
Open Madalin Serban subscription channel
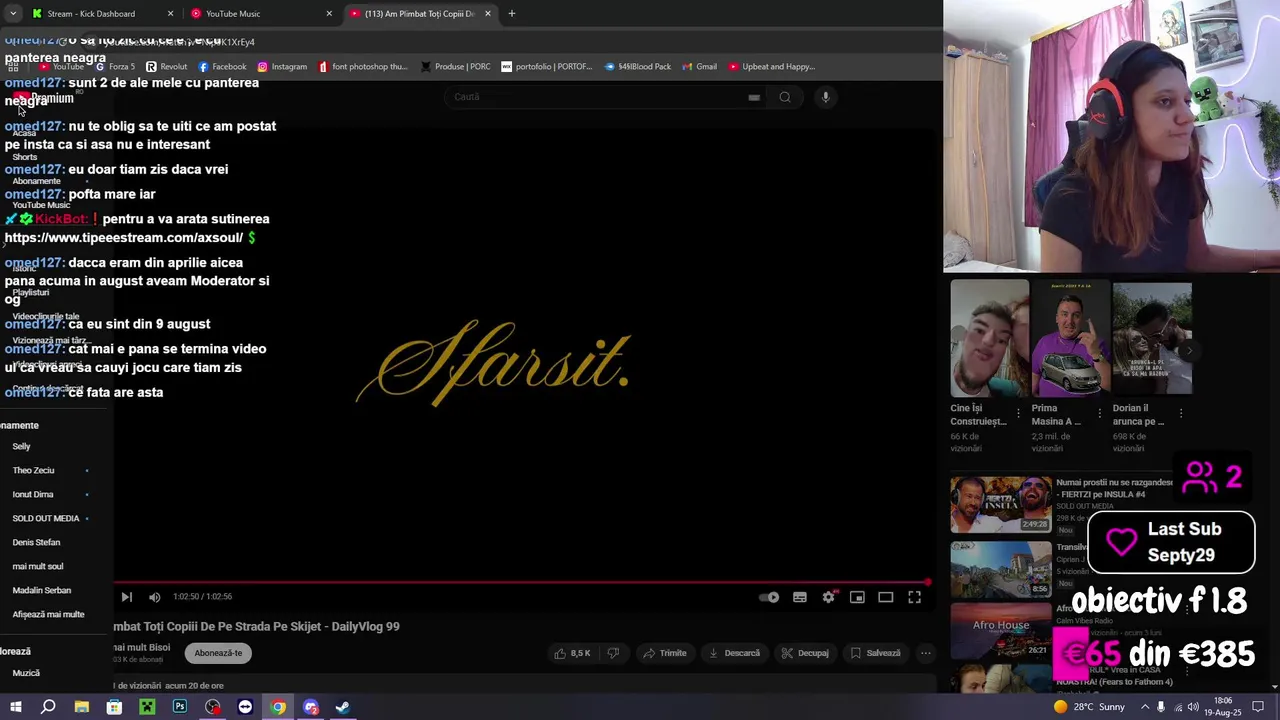click(x=42, y=590)
